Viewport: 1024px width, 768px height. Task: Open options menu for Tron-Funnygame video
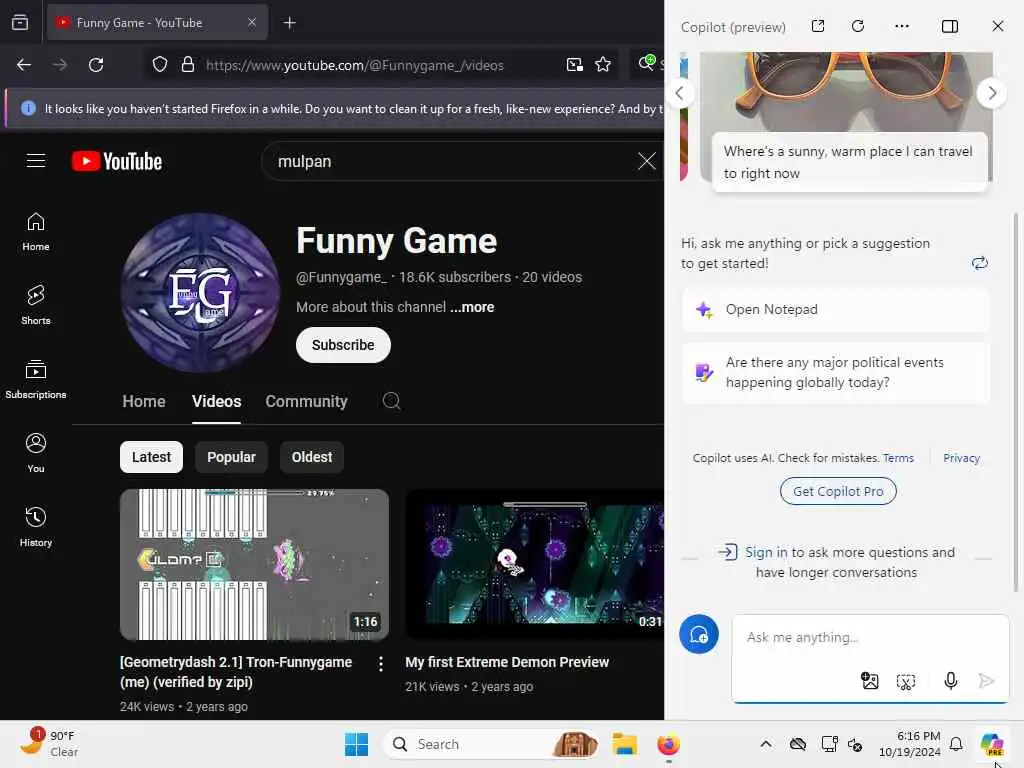coord(381,664)
